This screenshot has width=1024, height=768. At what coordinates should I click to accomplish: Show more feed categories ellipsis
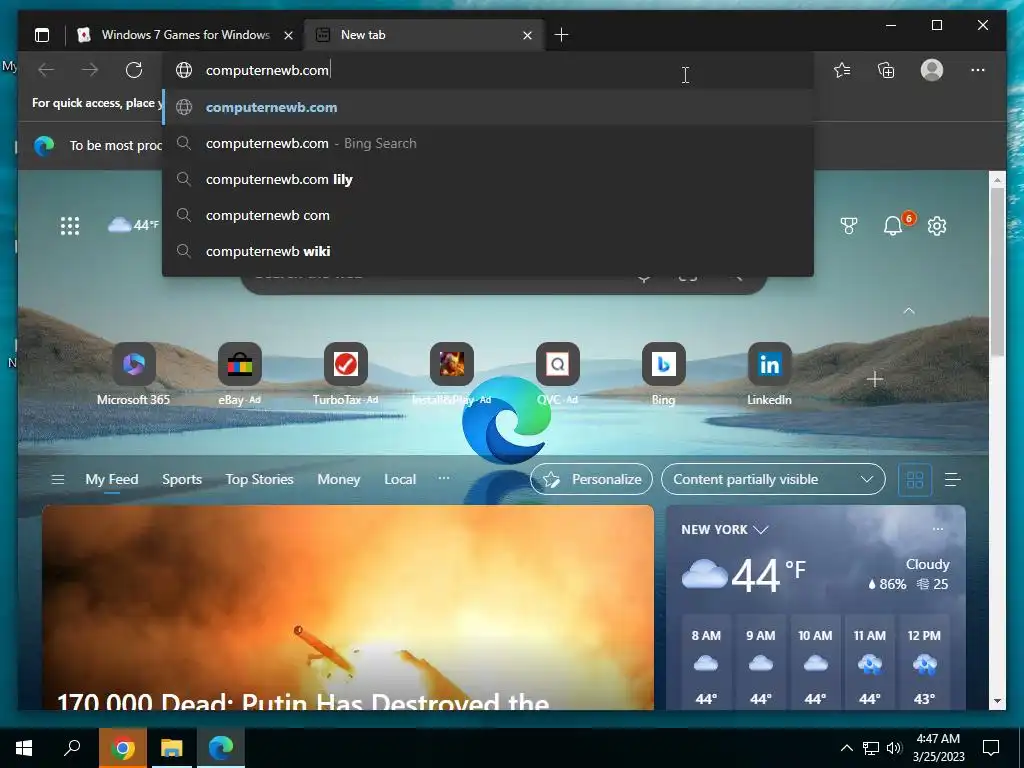coord(444,479)
